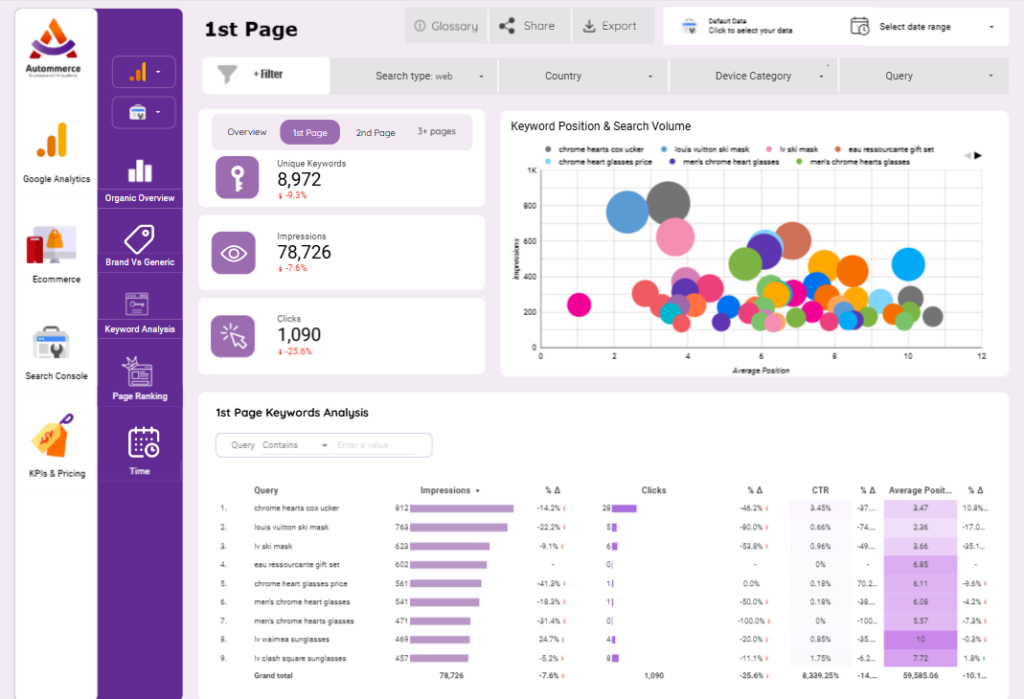Switch to the 2nd Page tab
Viewport: 1024px width, 699px height.
tap(376, 133)
